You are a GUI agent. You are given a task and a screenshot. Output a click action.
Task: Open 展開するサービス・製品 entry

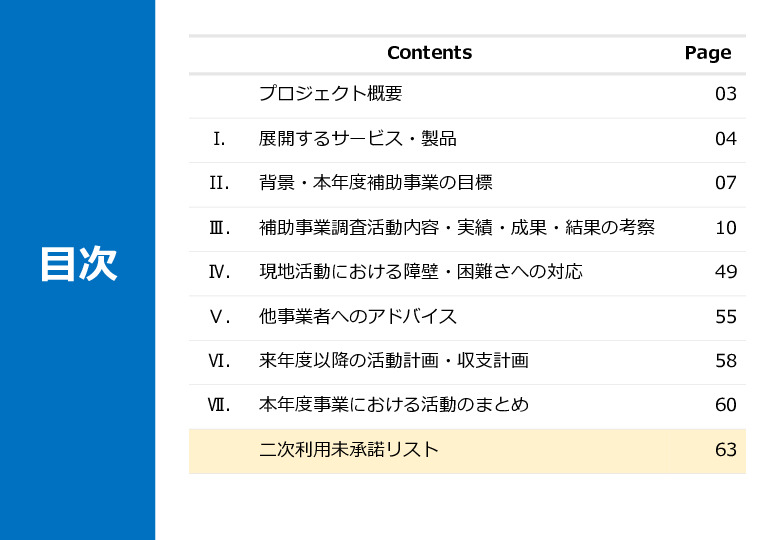358,138
